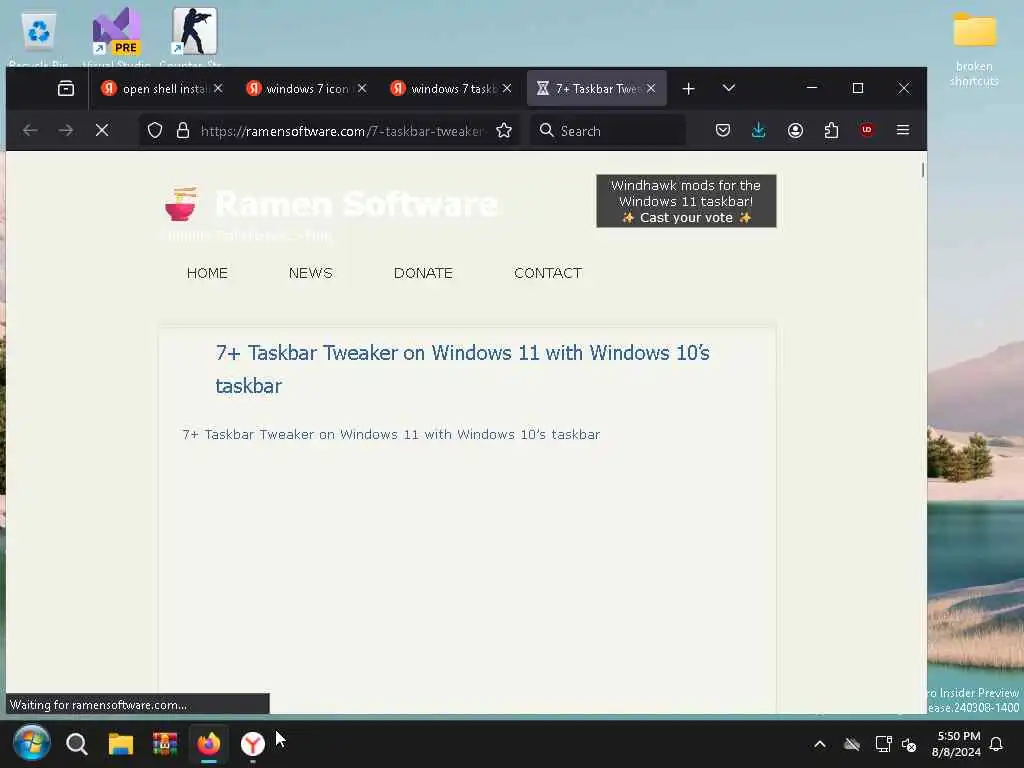Open taskbar Search magnifier

pos(76,744)
